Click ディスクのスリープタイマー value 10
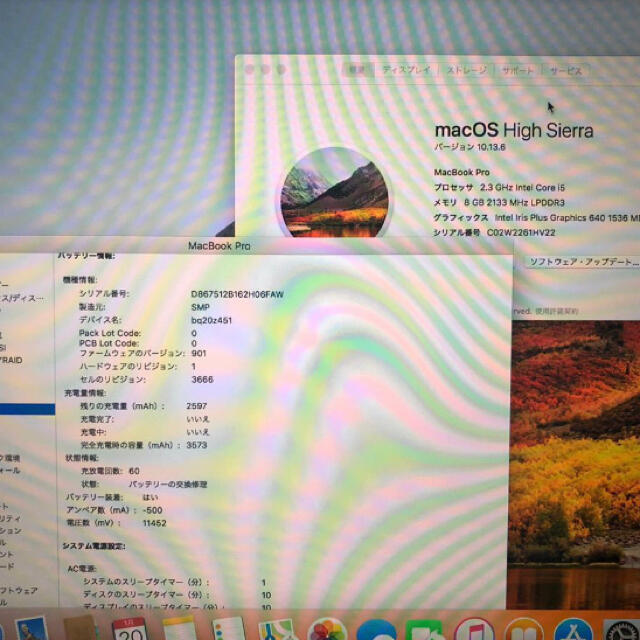 click(x=267, y=596)
